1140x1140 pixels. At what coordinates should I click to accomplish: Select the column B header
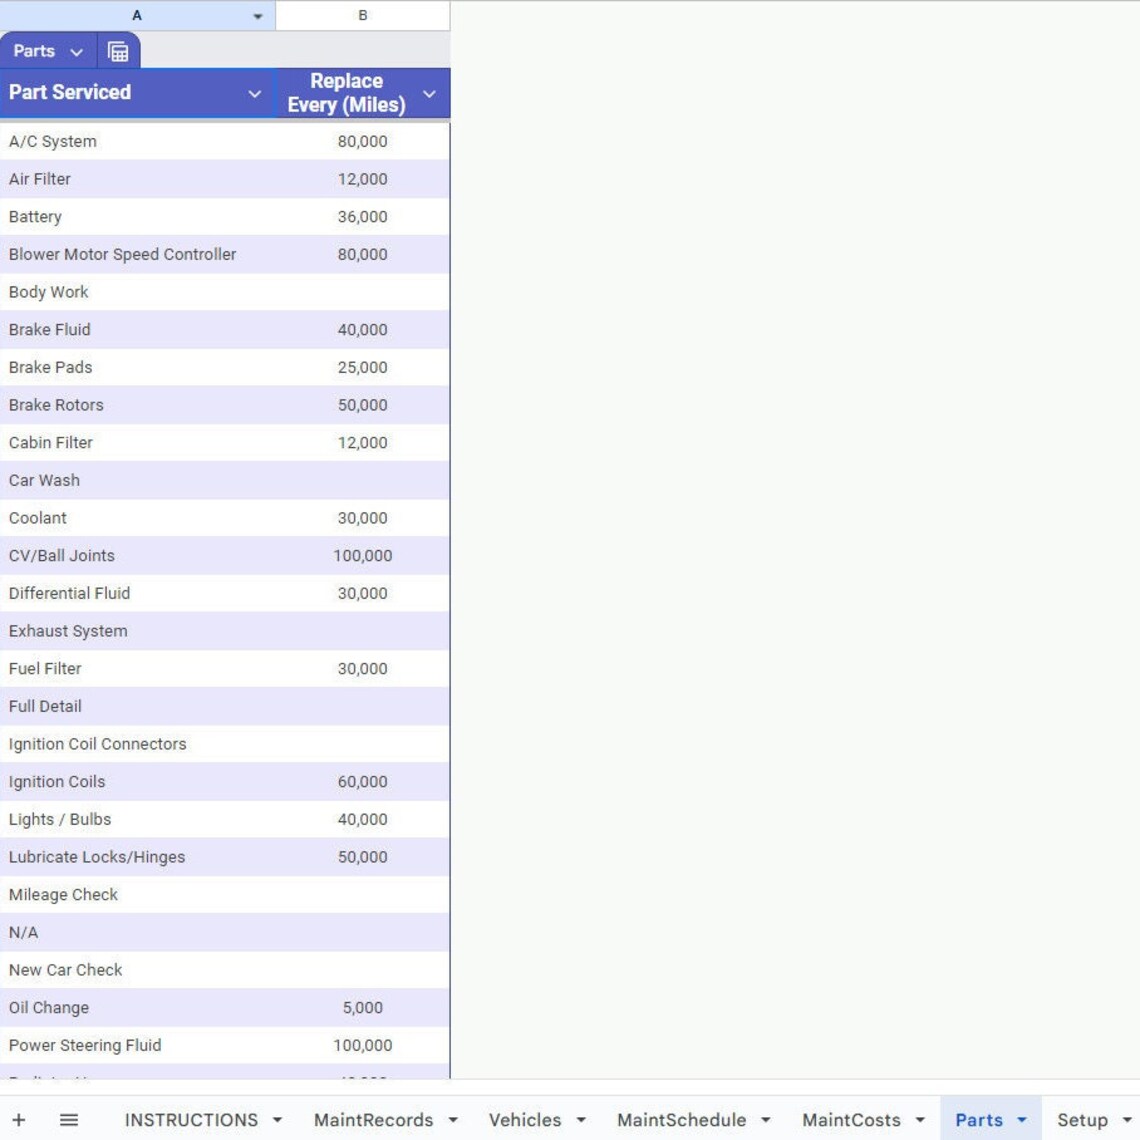coord(363,16)
